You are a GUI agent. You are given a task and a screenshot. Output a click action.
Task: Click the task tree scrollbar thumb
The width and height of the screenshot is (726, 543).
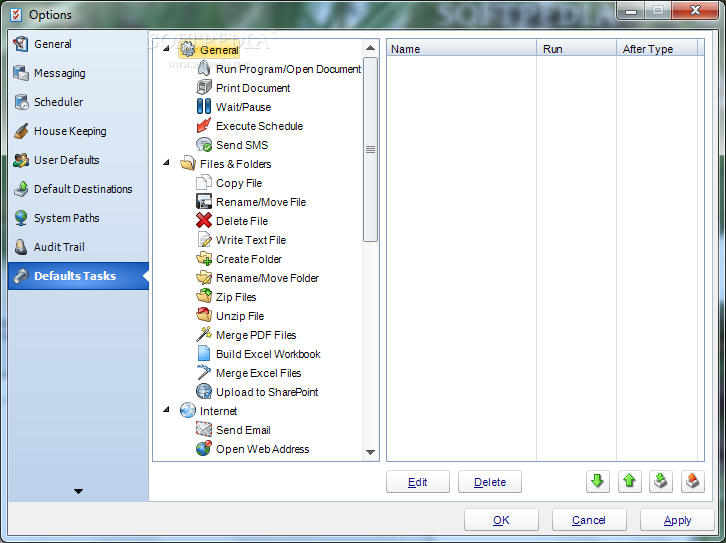pyautogui.click(x=370, y=150)
